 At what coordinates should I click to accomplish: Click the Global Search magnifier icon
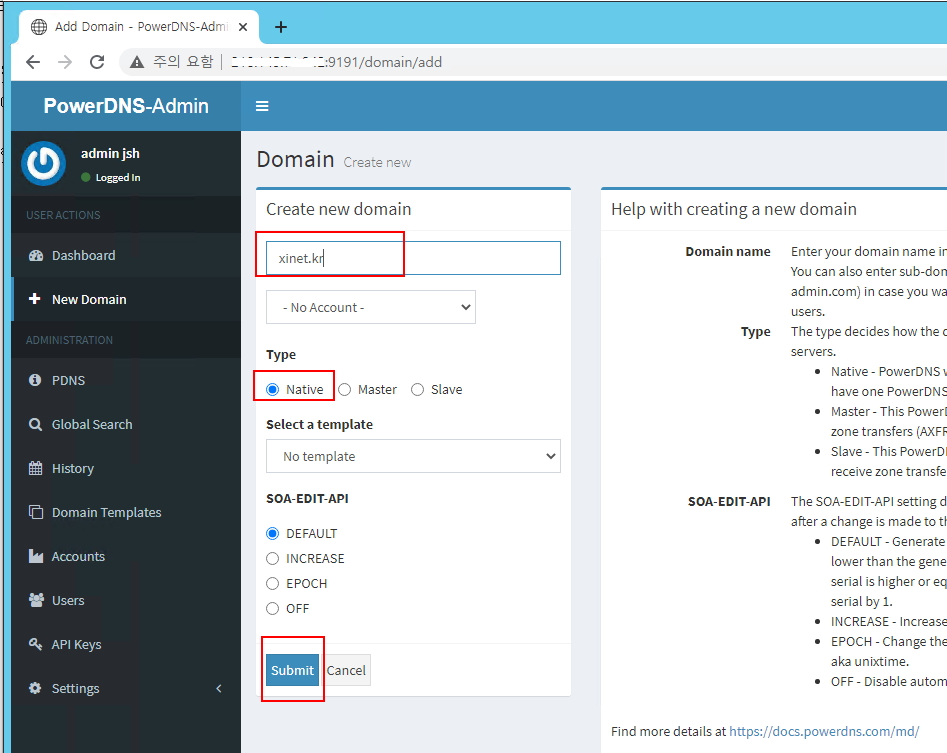[x=36, y=424]
